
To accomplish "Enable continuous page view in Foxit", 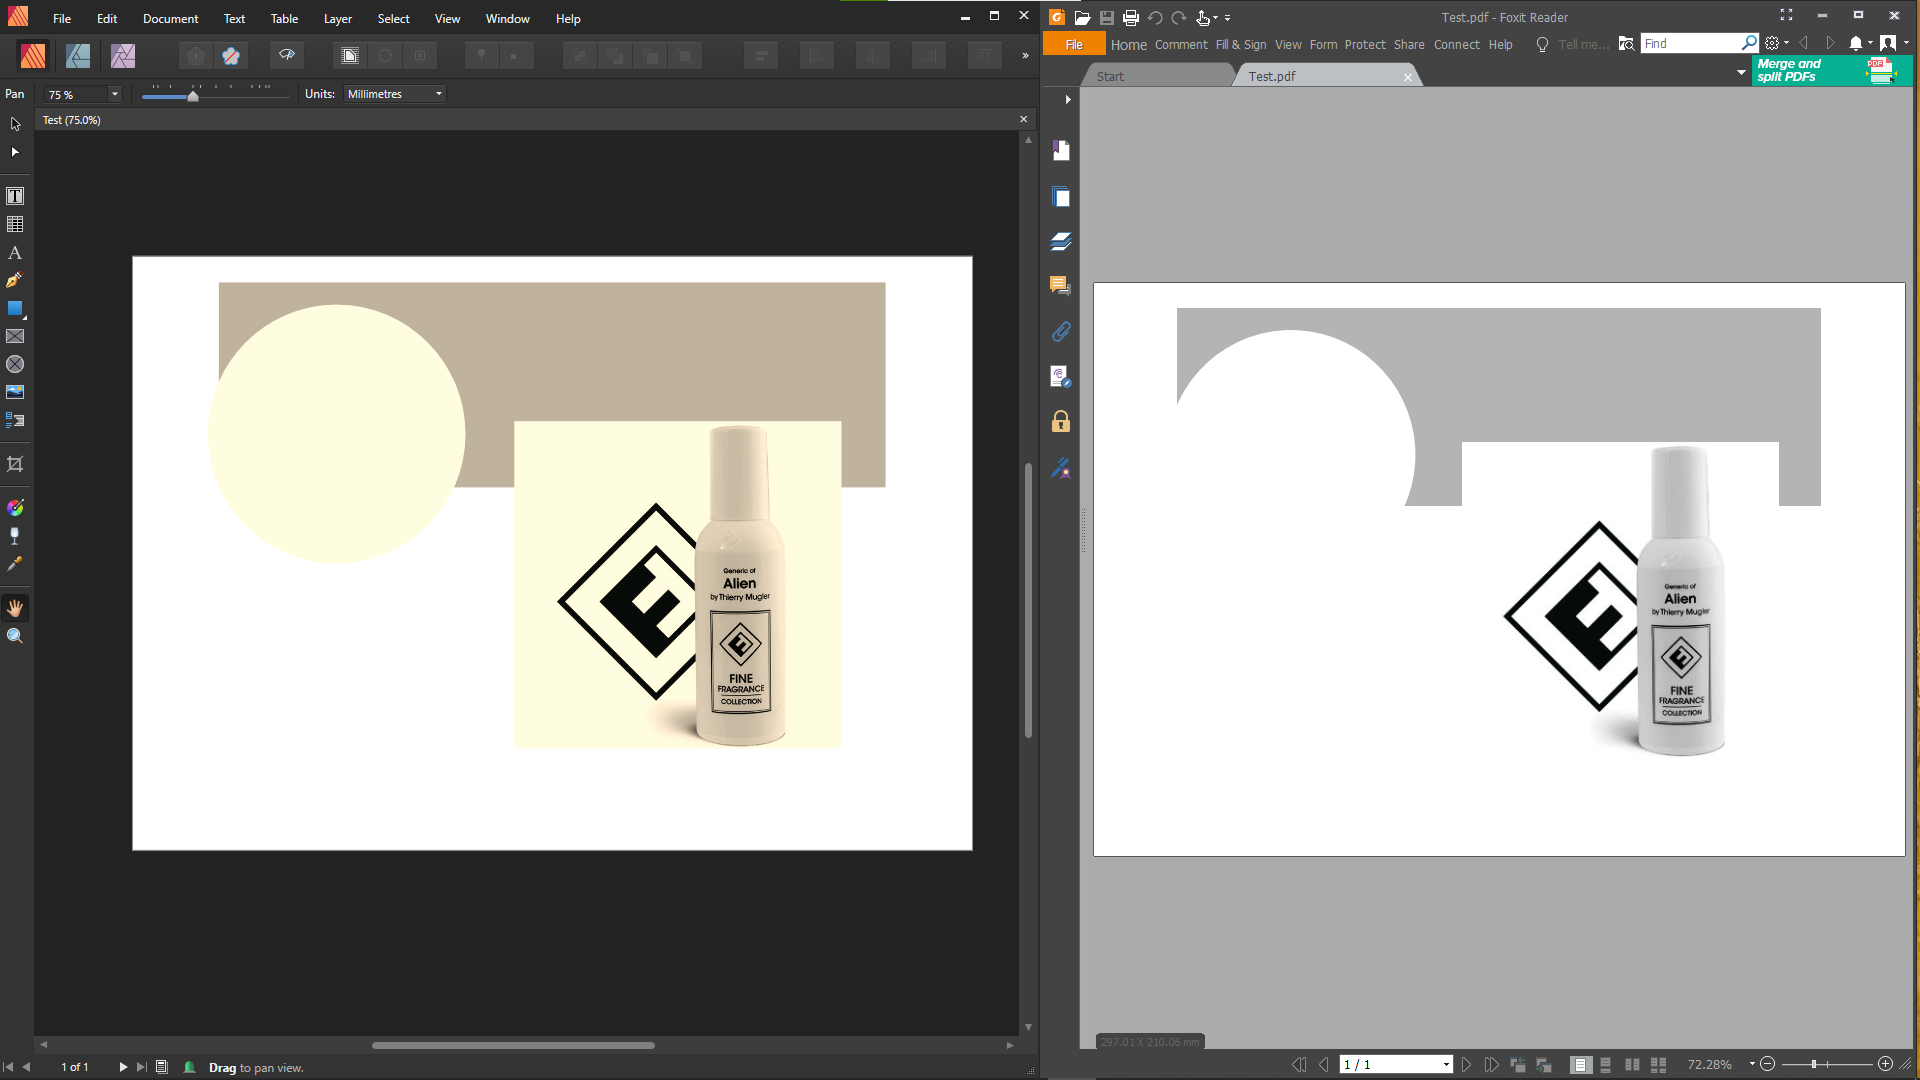I will click(x=1606, y=1065).
